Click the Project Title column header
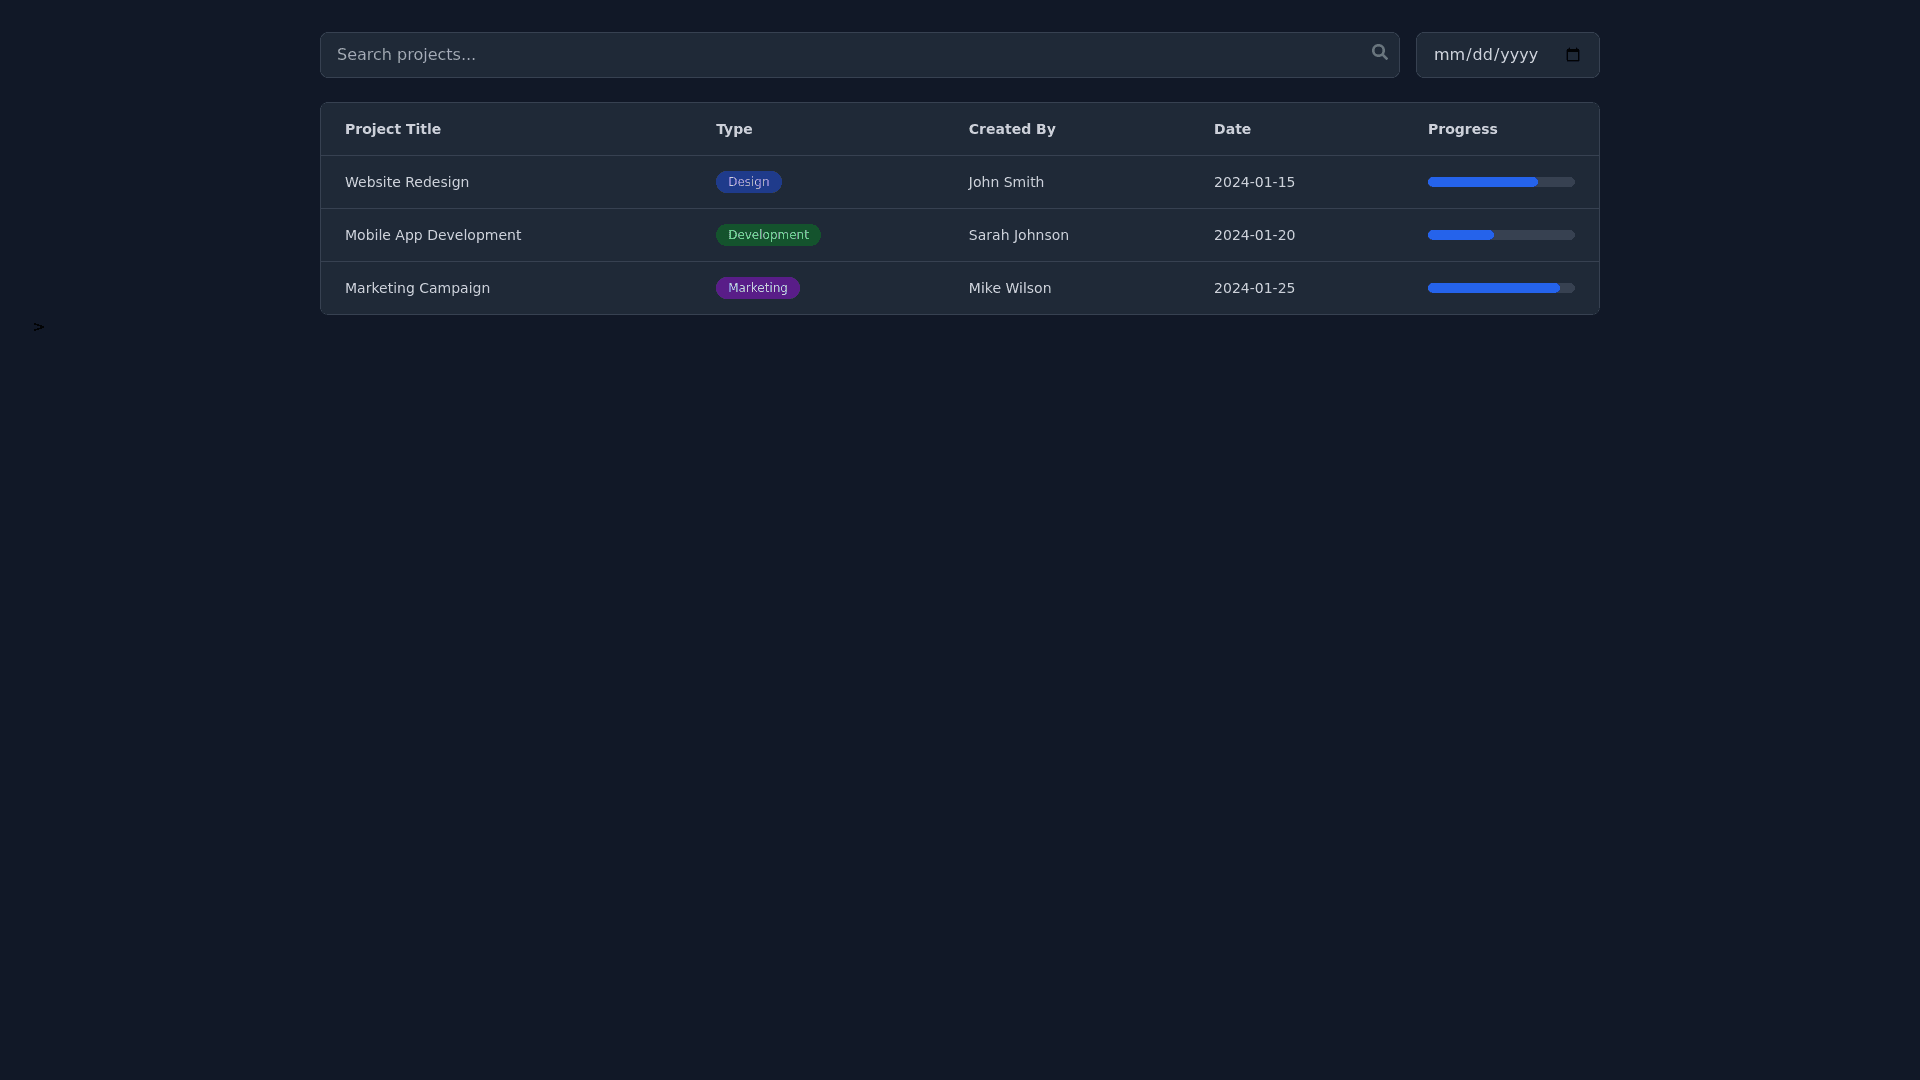1920x1080 pixels. 393,129
